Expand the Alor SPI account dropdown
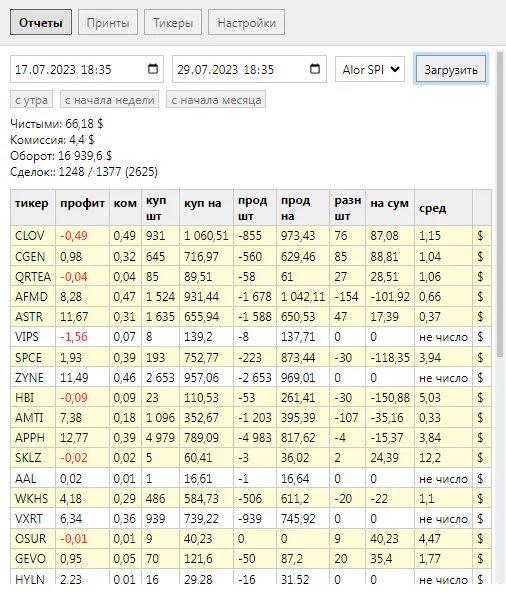The height and width of the screenshot is (592, 506). pos(370,69)
